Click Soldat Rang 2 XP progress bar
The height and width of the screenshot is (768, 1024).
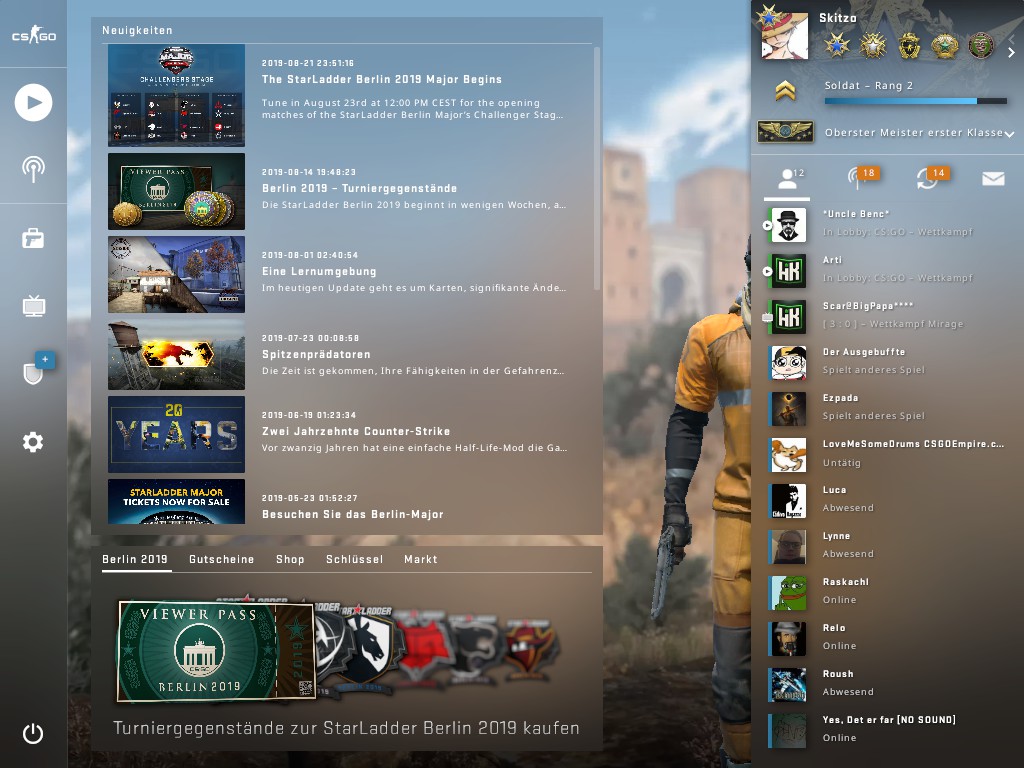[915, 101]
